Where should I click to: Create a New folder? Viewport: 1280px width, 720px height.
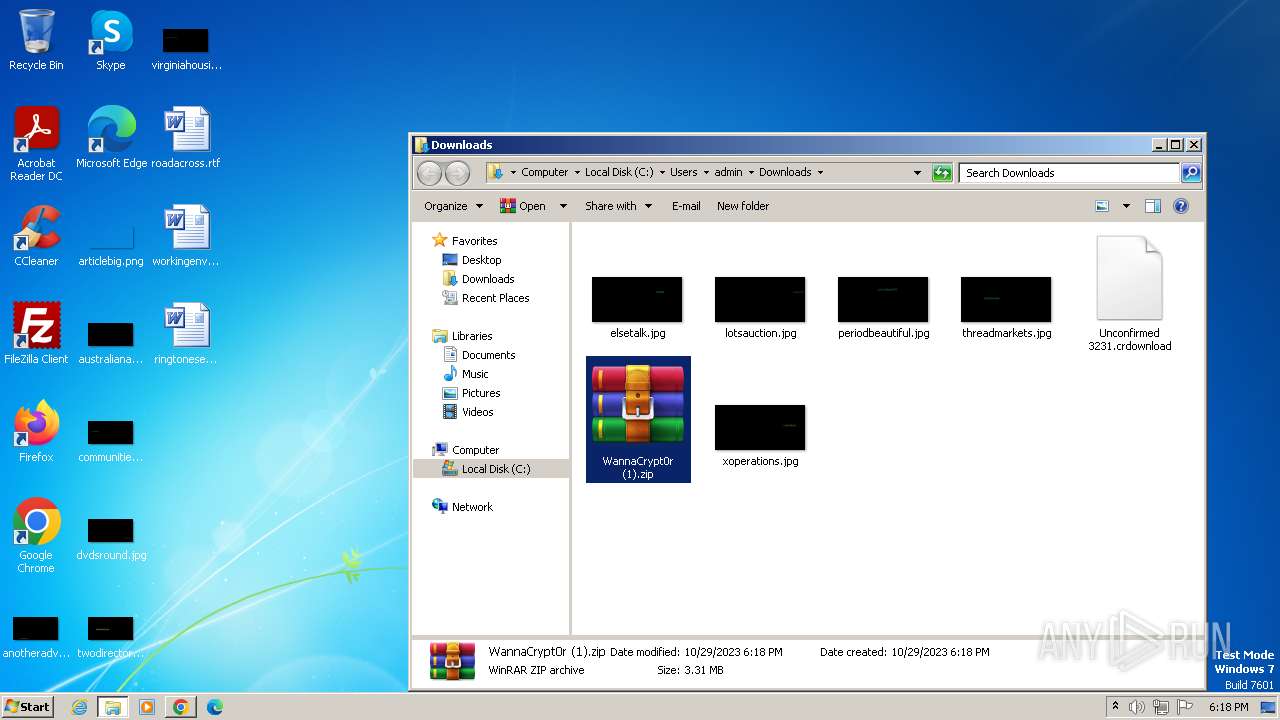[x=743, y=206]
